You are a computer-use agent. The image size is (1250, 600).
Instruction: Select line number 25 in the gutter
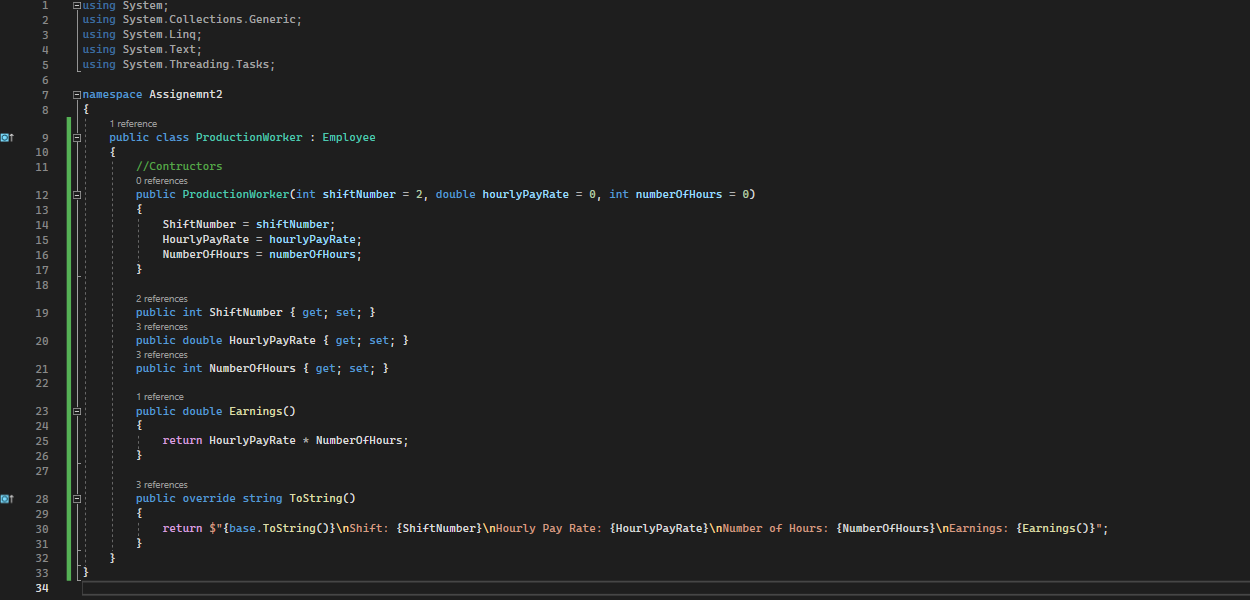click(x=42, y=440)
